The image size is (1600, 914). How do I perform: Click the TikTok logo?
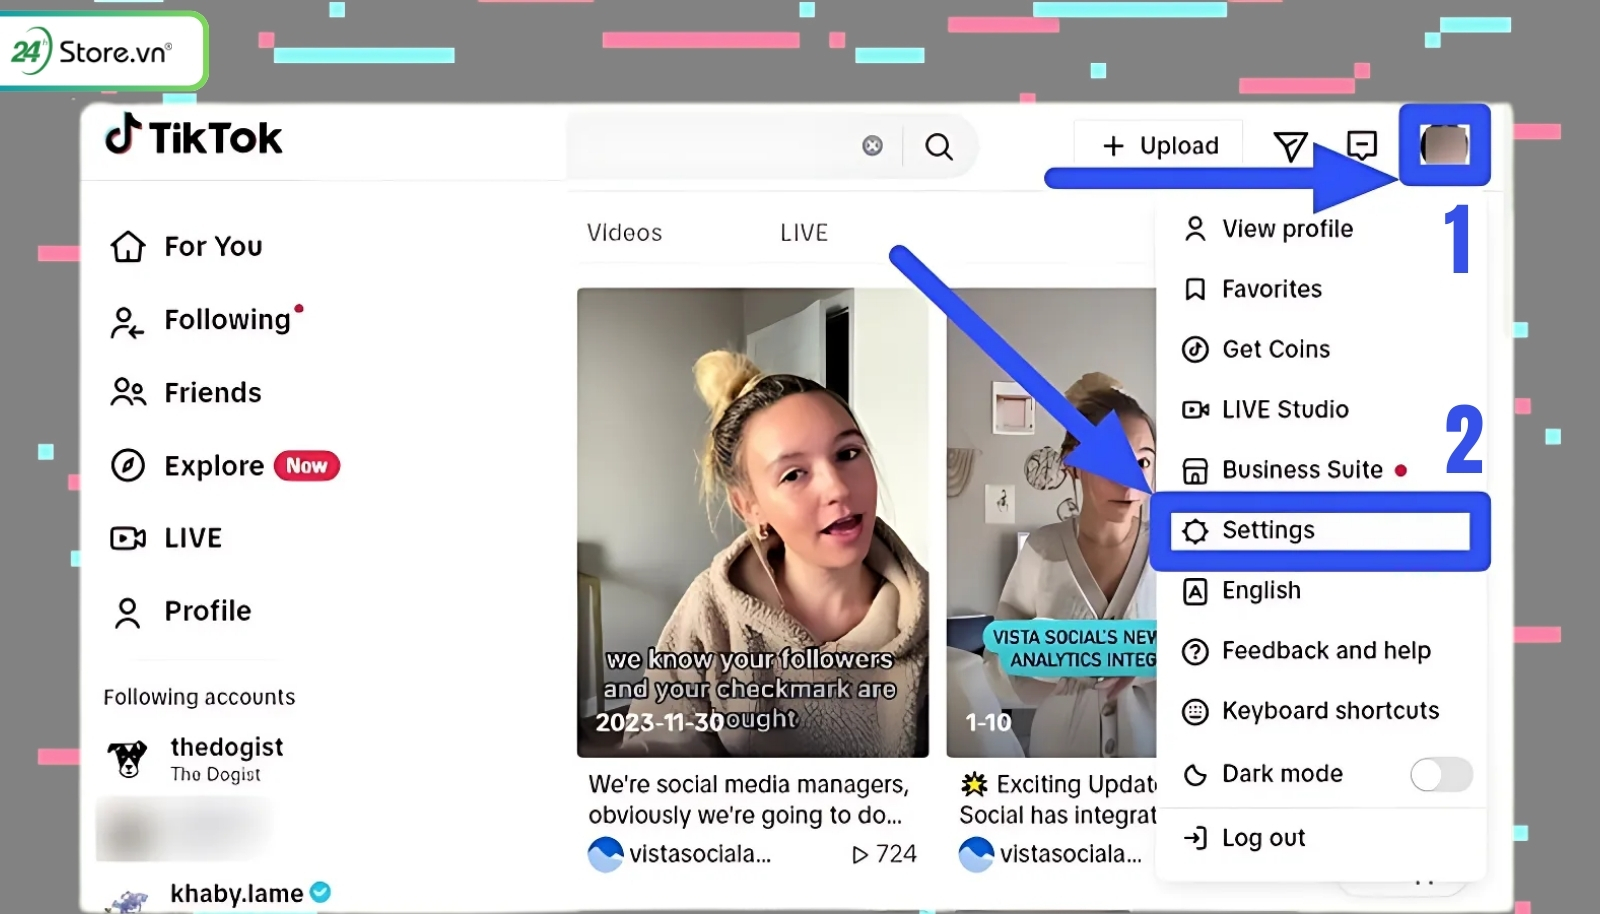point(194,136)
